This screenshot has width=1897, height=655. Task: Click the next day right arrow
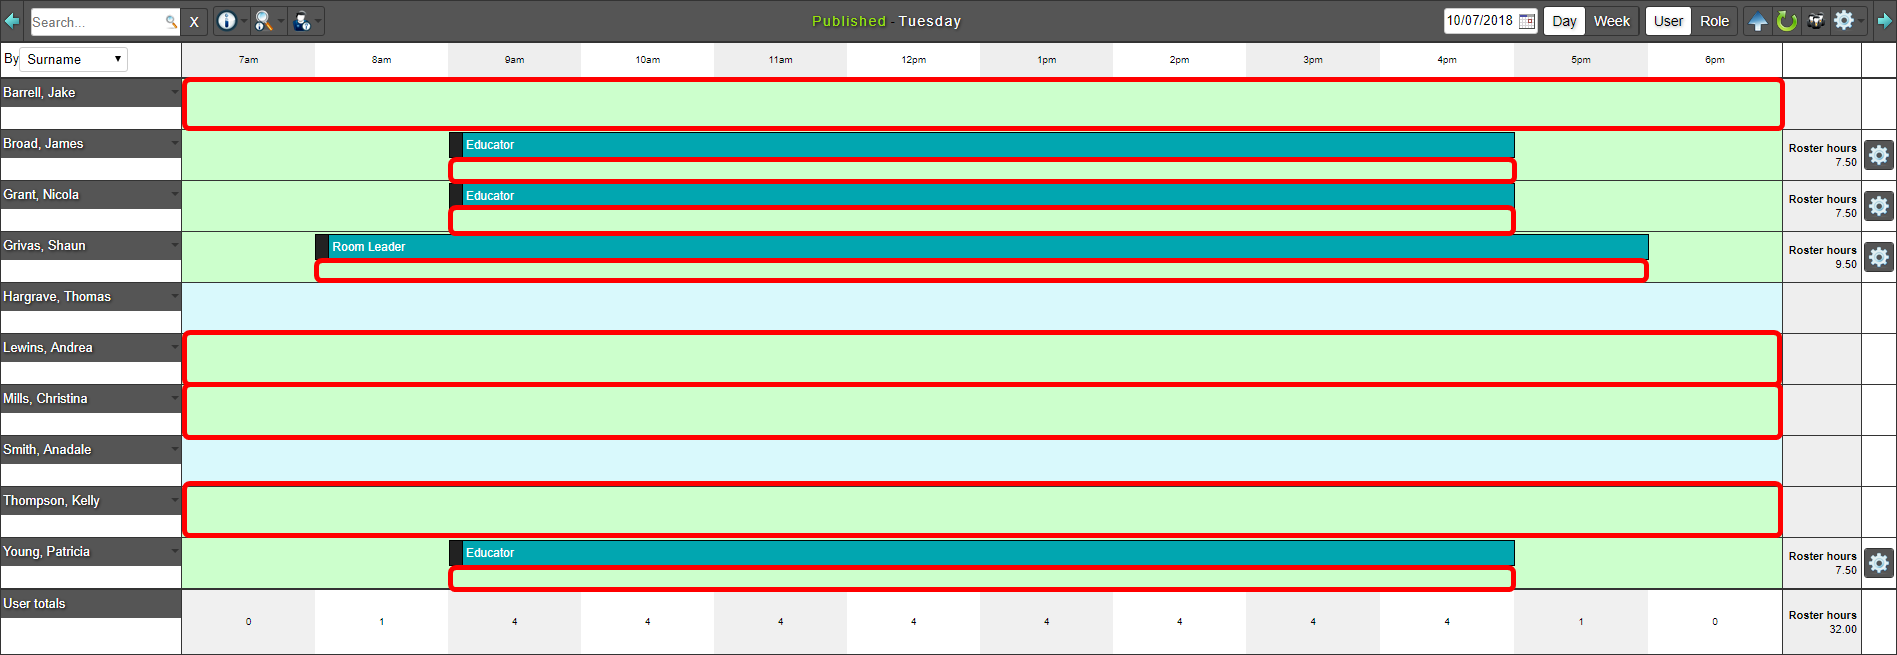point(1885,21)
